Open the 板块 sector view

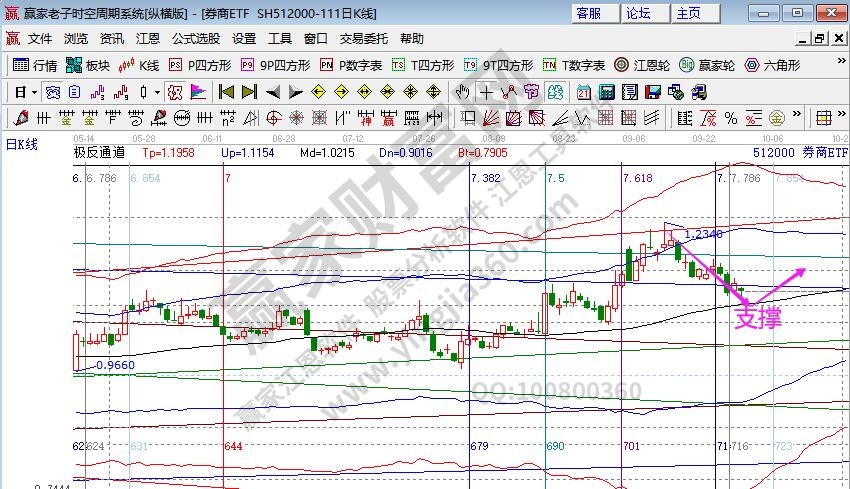pyautogui.click(x=88, y=65)
